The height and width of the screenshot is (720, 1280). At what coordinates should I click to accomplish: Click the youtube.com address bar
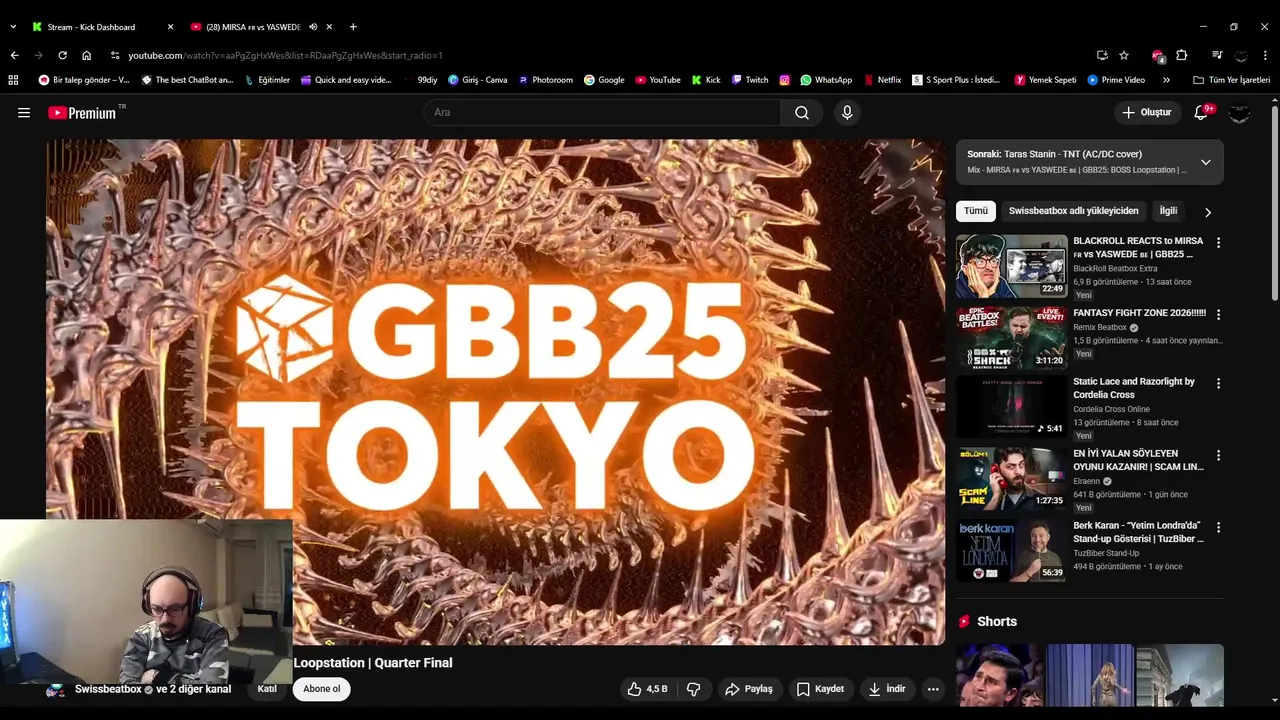[600, 55]
